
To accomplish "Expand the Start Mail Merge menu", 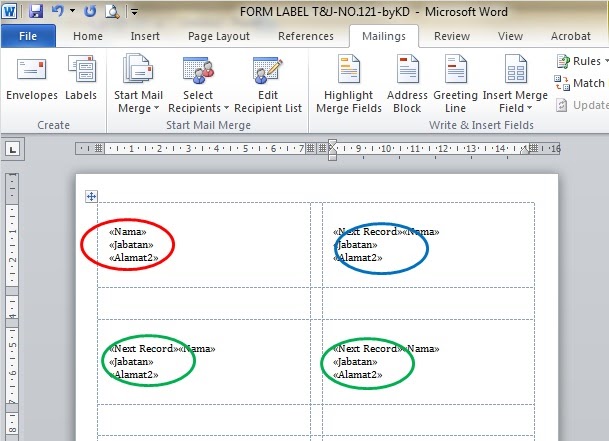I will pyautogui.click(x=138, y=84).
